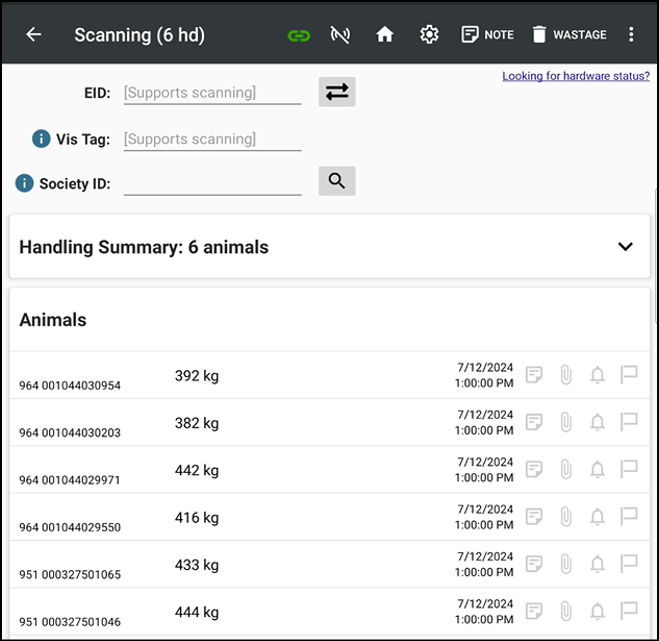Click the EID input field

pyautogui.click(x=212, y=93)
